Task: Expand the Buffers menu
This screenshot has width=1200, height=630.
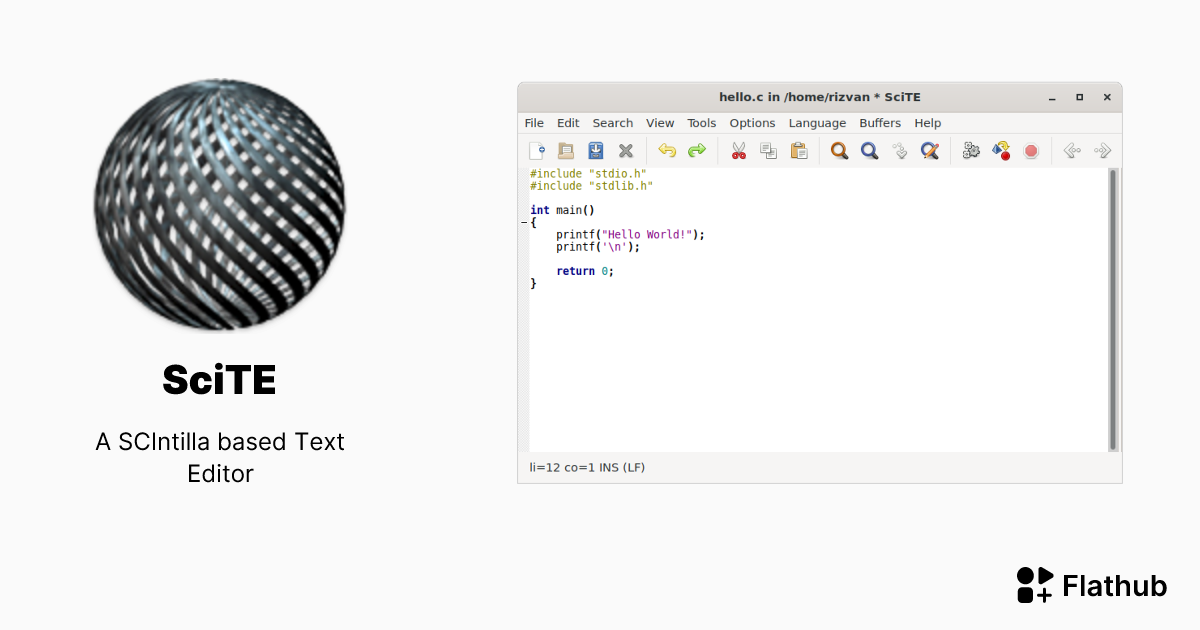Action: tap(880, 123)
